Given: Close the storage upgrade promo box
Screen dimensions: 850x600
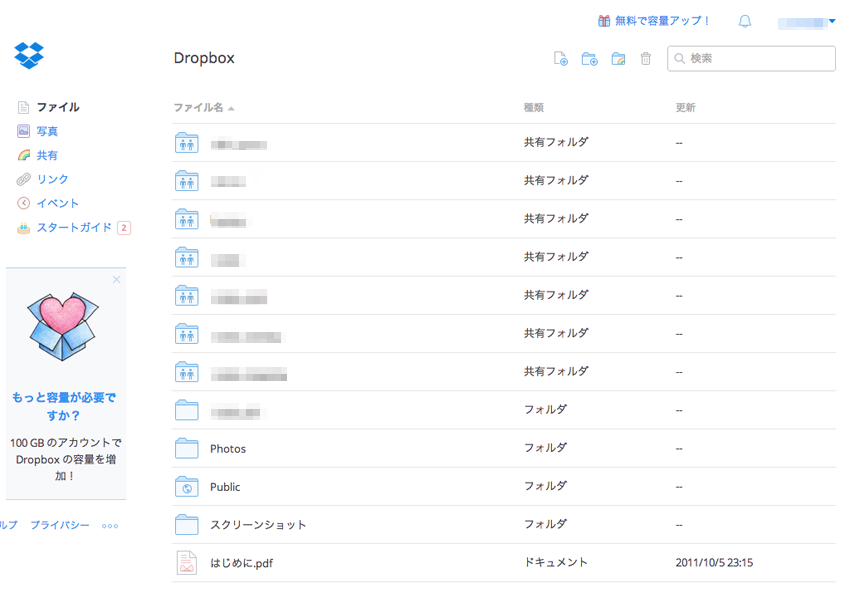Looking at the screenshot, I should (116, 280).
